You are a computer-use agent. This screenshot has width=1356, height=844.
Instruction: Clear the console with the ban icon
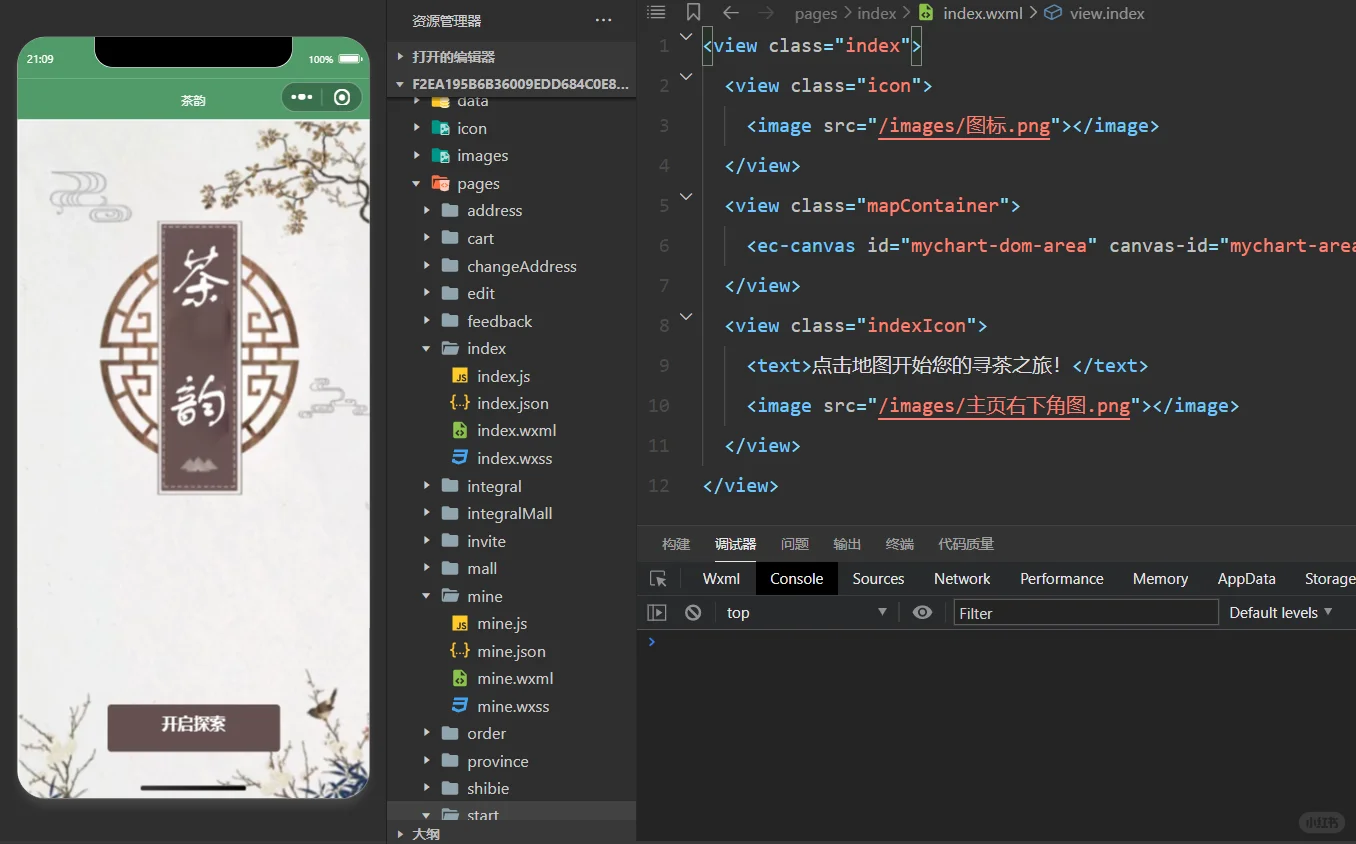pyautogui.click(x=693, y=613)
